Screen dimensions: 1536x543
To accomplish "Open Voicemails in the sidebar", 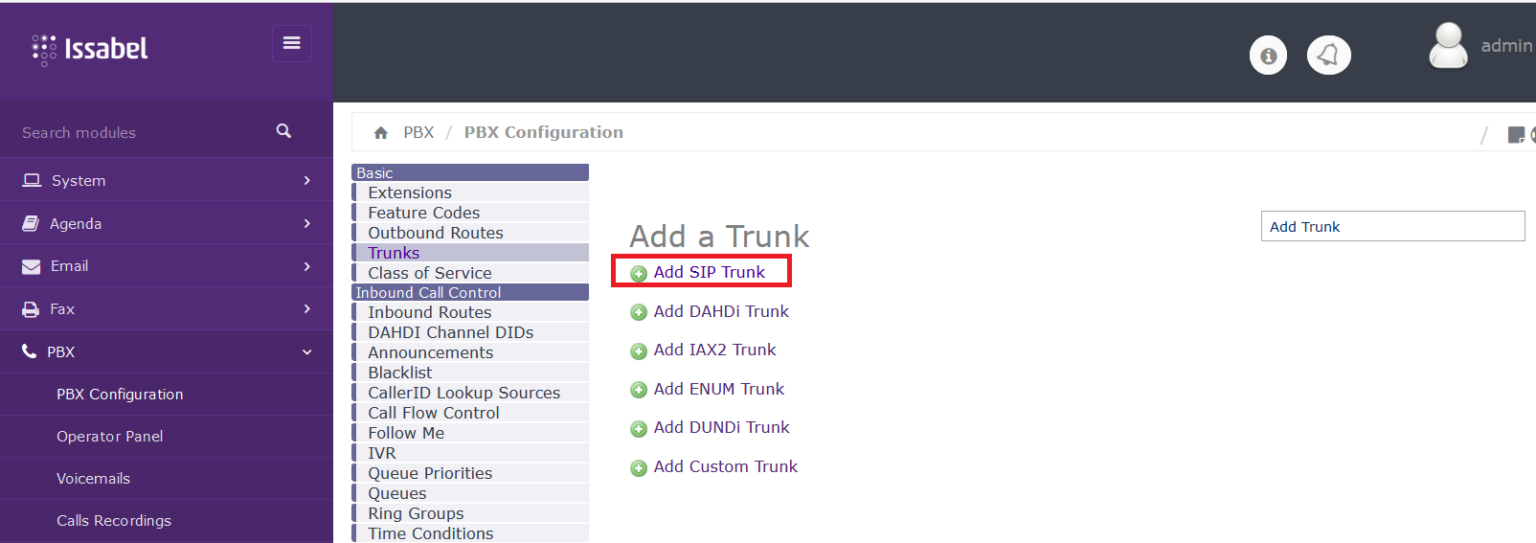I will [93, 478].
